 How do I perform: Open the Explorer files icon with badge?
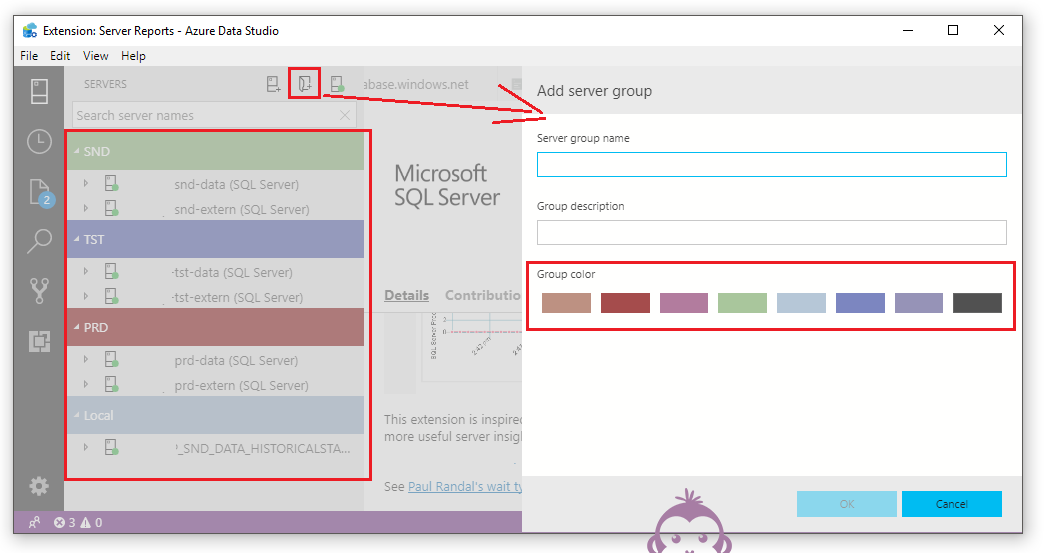(x=40, y=193)
